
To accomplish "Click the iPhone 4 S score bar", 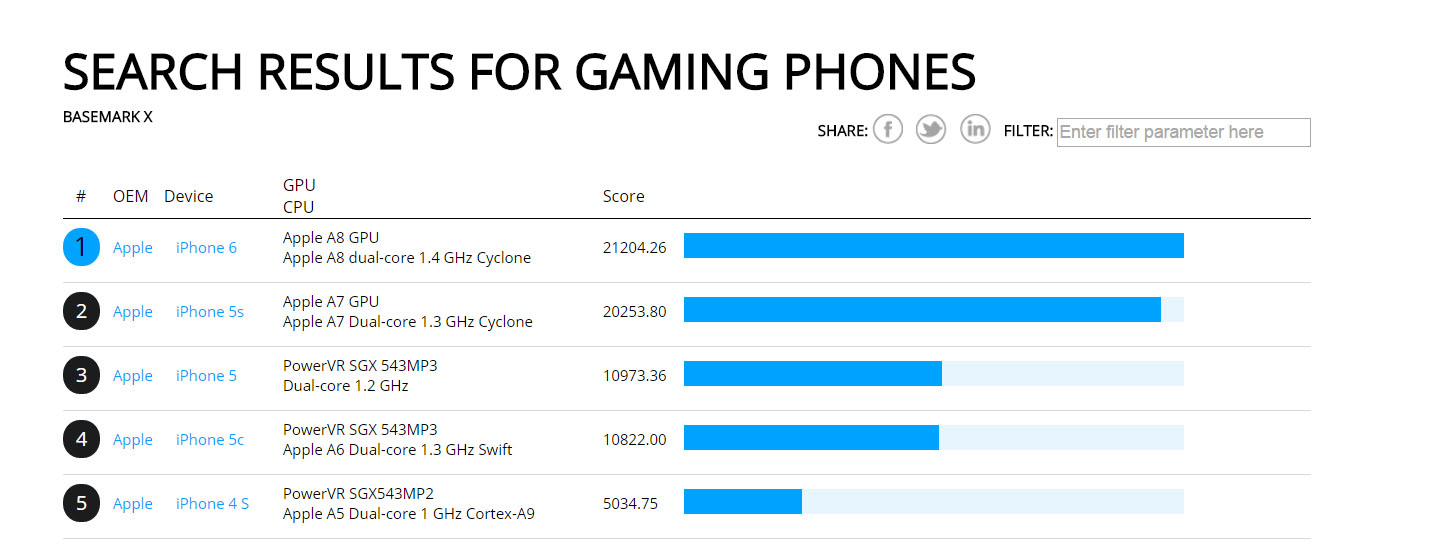I will click(x=934, y=502).
